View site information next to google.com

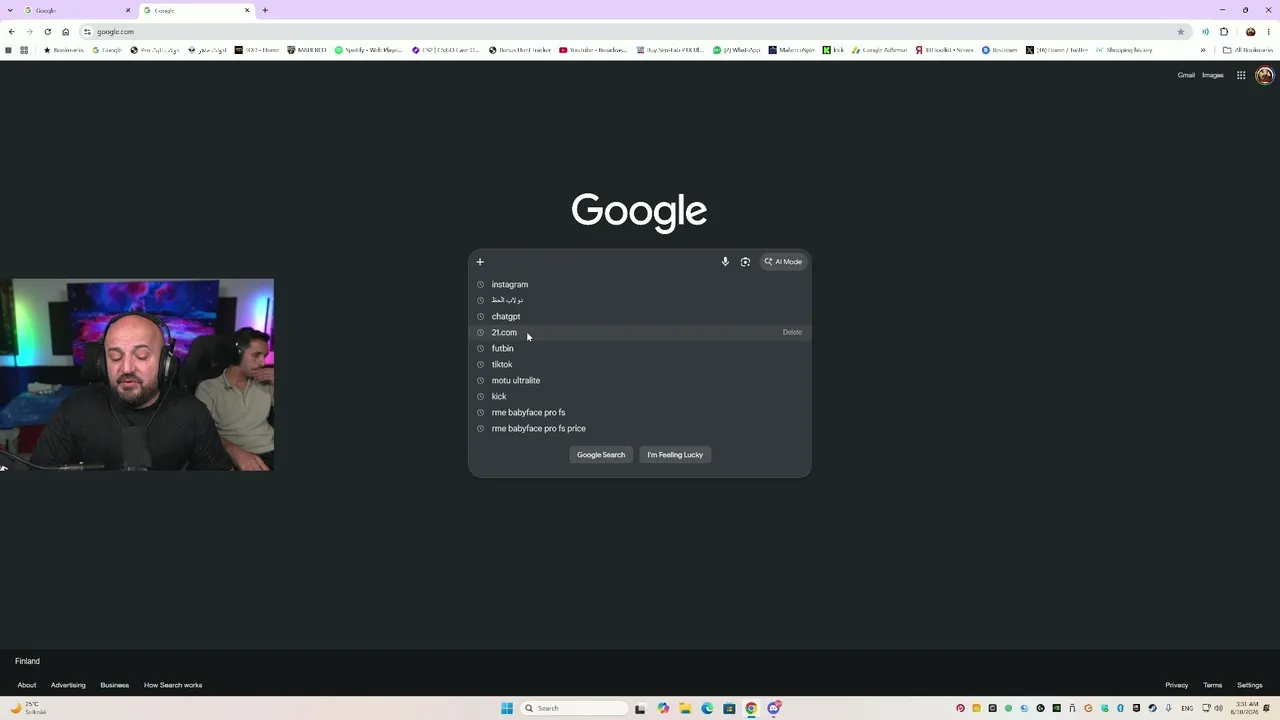click(x=87, y=32)
